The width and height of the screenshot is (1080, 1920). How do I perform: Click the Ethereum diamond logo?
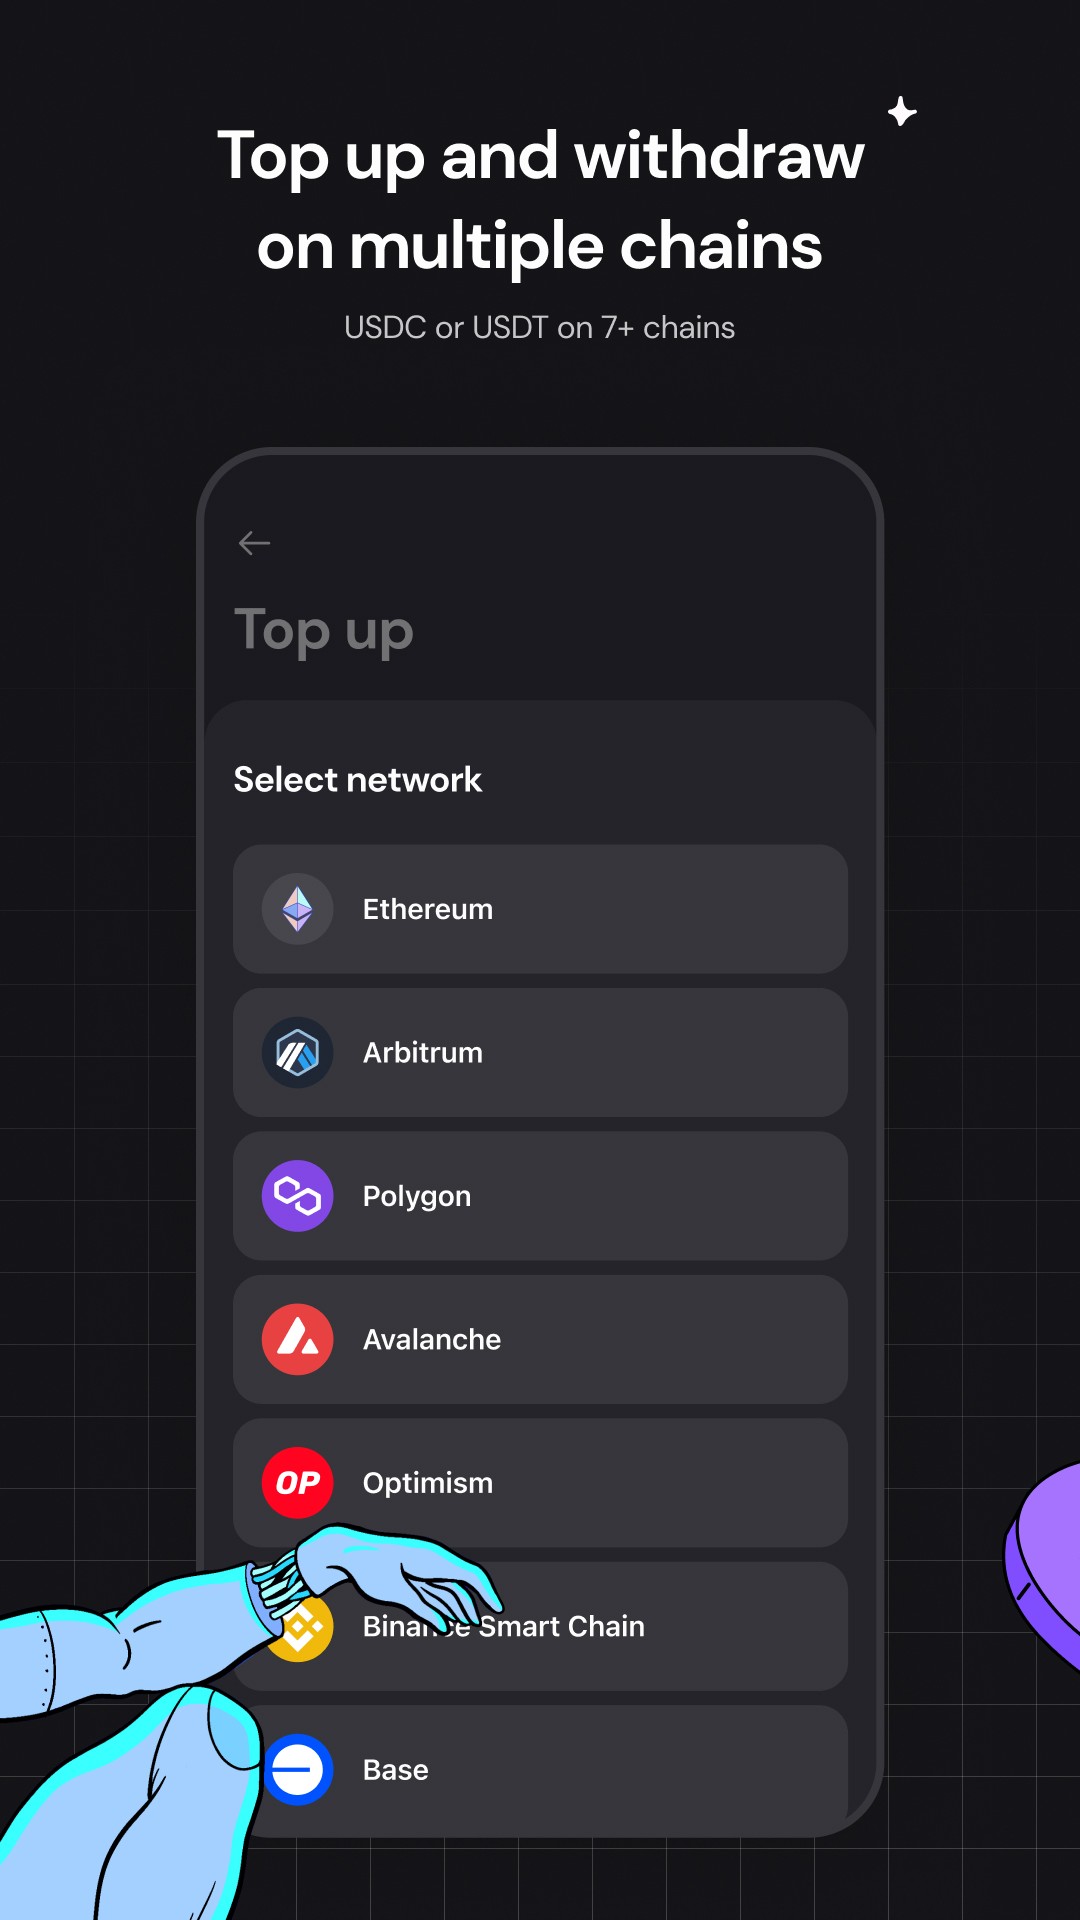(297, 909)
